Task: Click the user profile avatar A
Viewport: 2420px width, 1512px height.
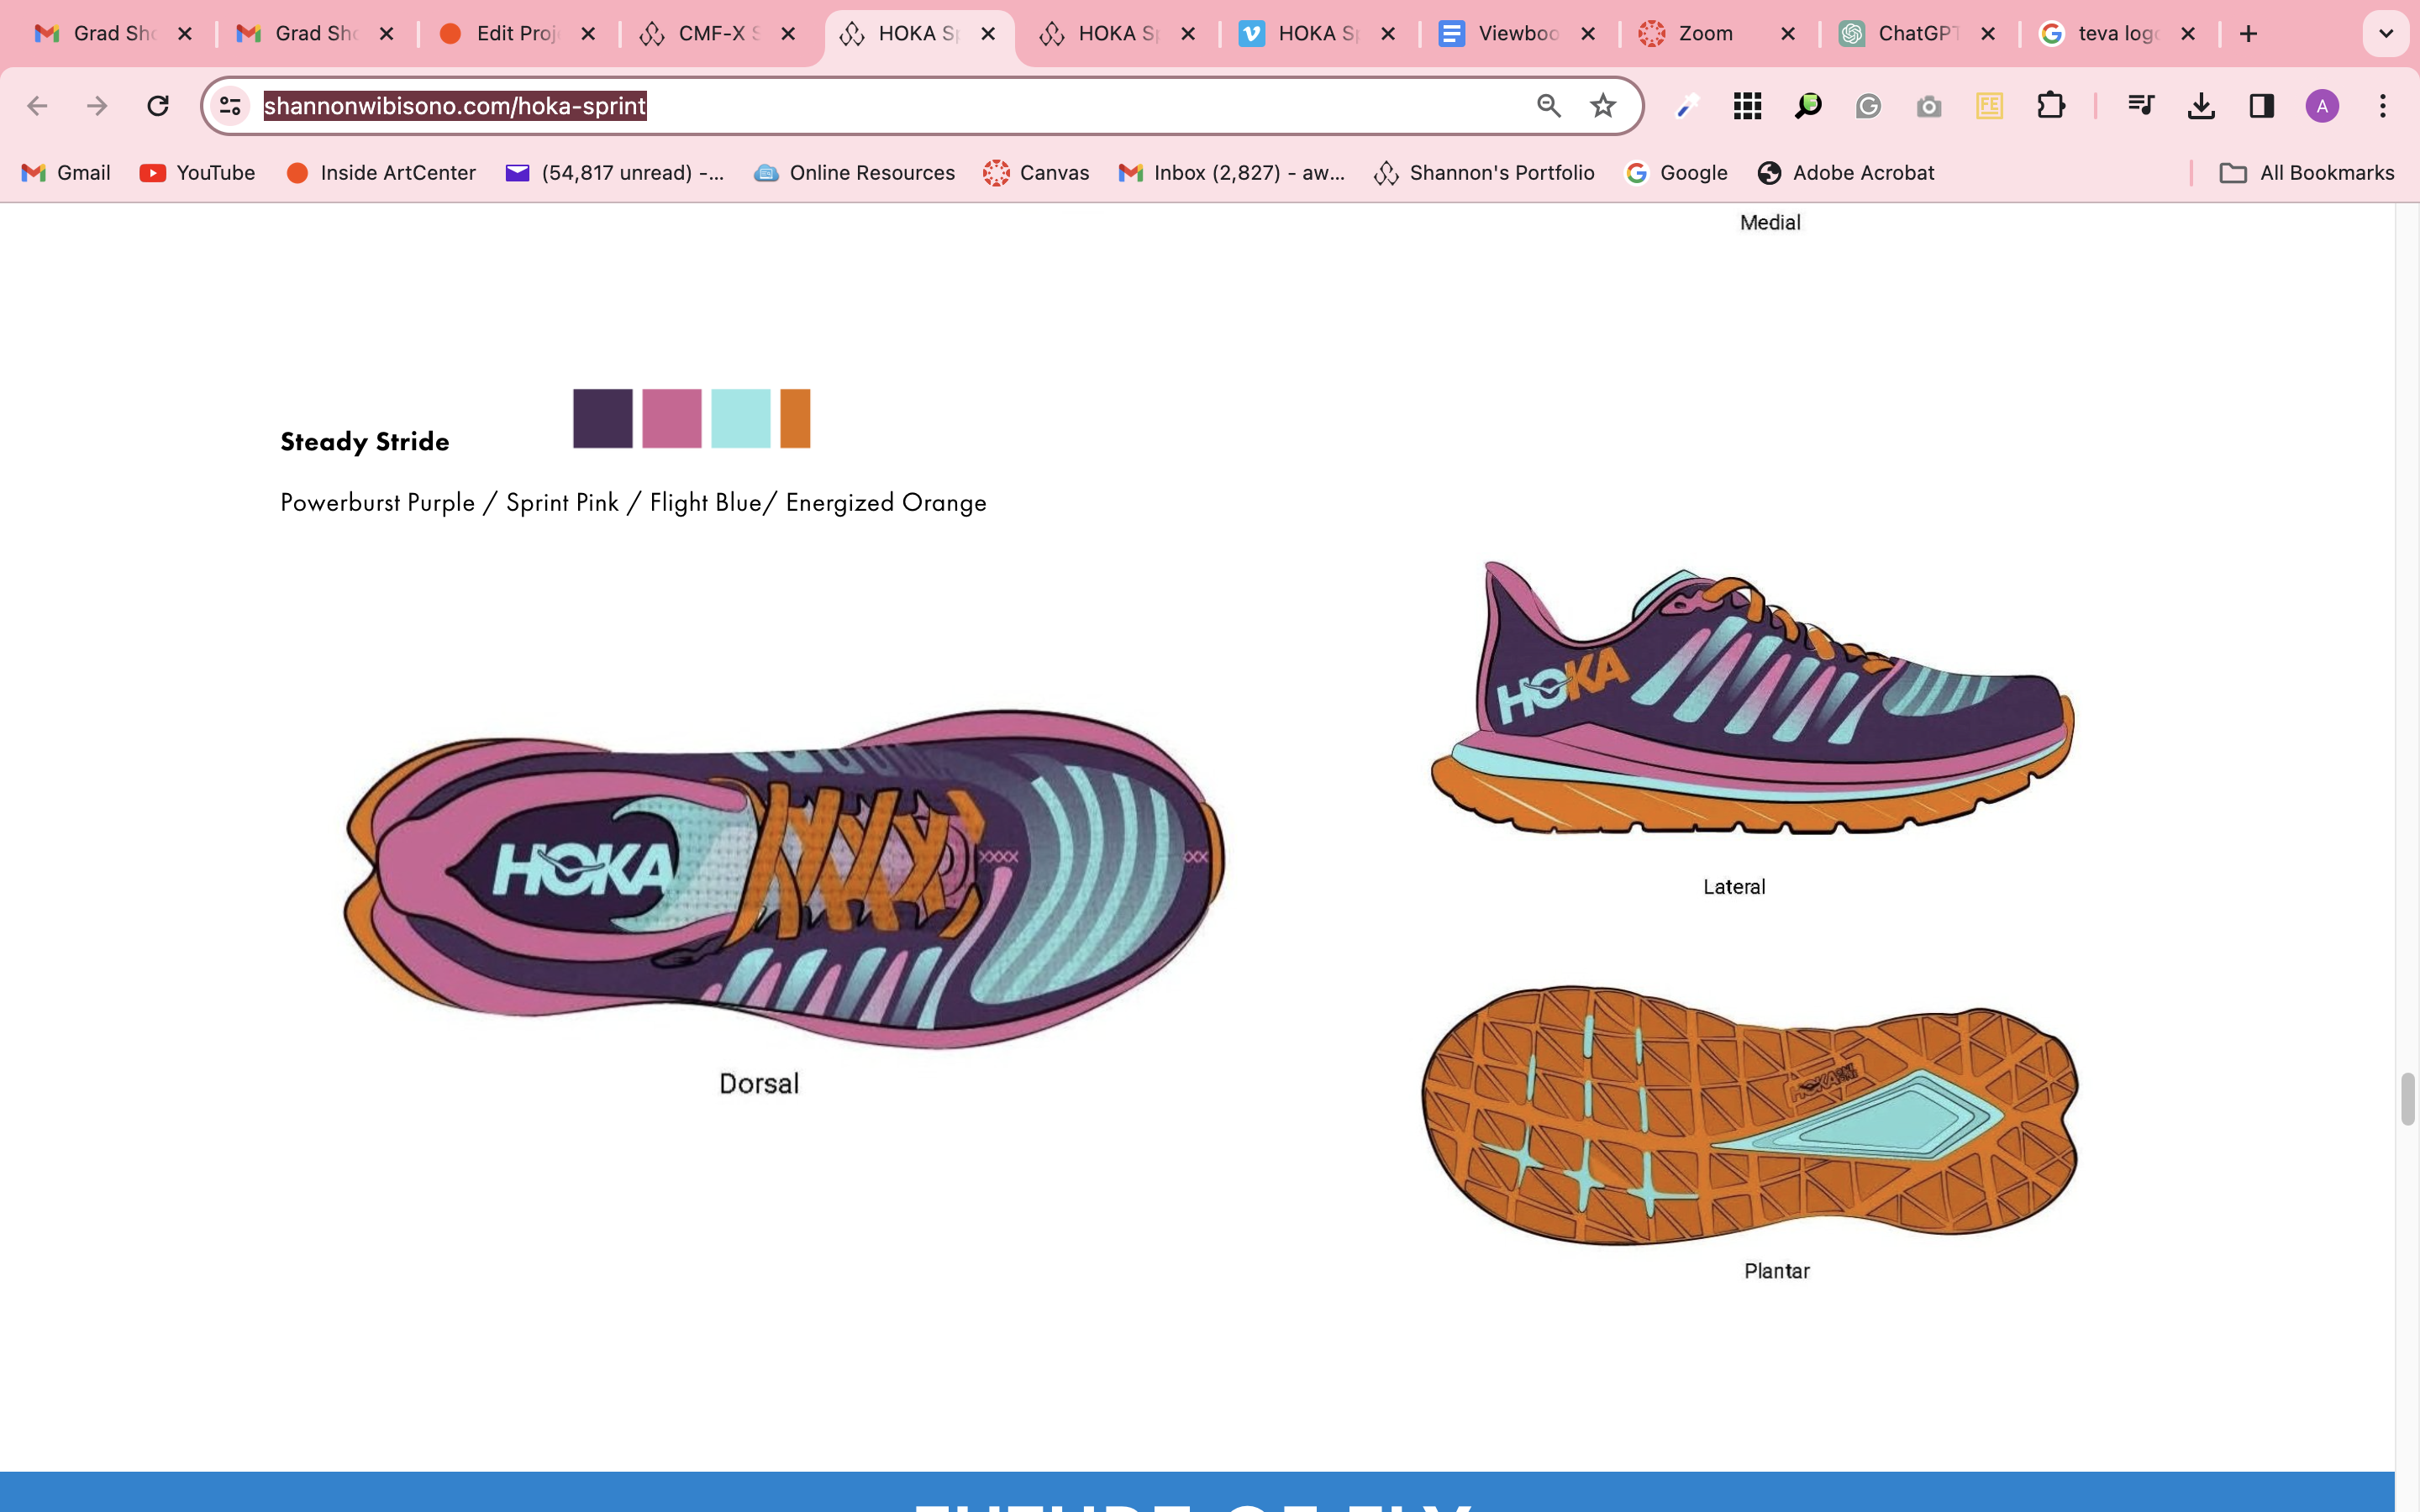Action: (2321, 106)
